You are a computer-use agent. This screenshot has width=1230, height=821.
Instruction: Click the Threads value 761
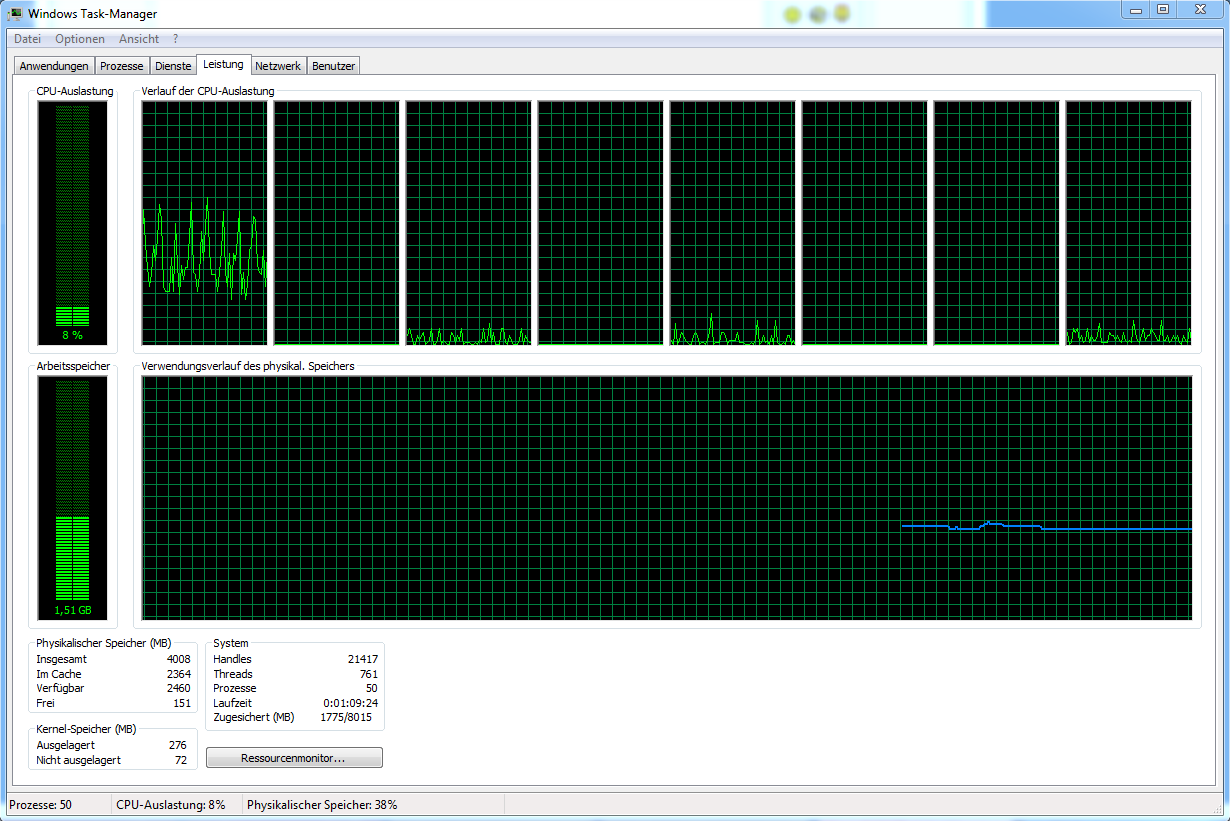point(369,674)
